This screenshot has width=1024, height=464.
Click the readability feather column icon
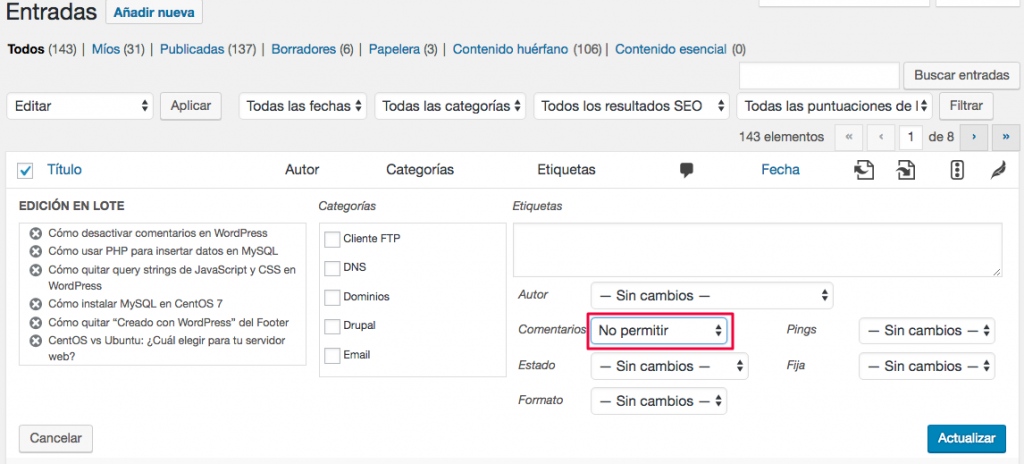point(997,170)
